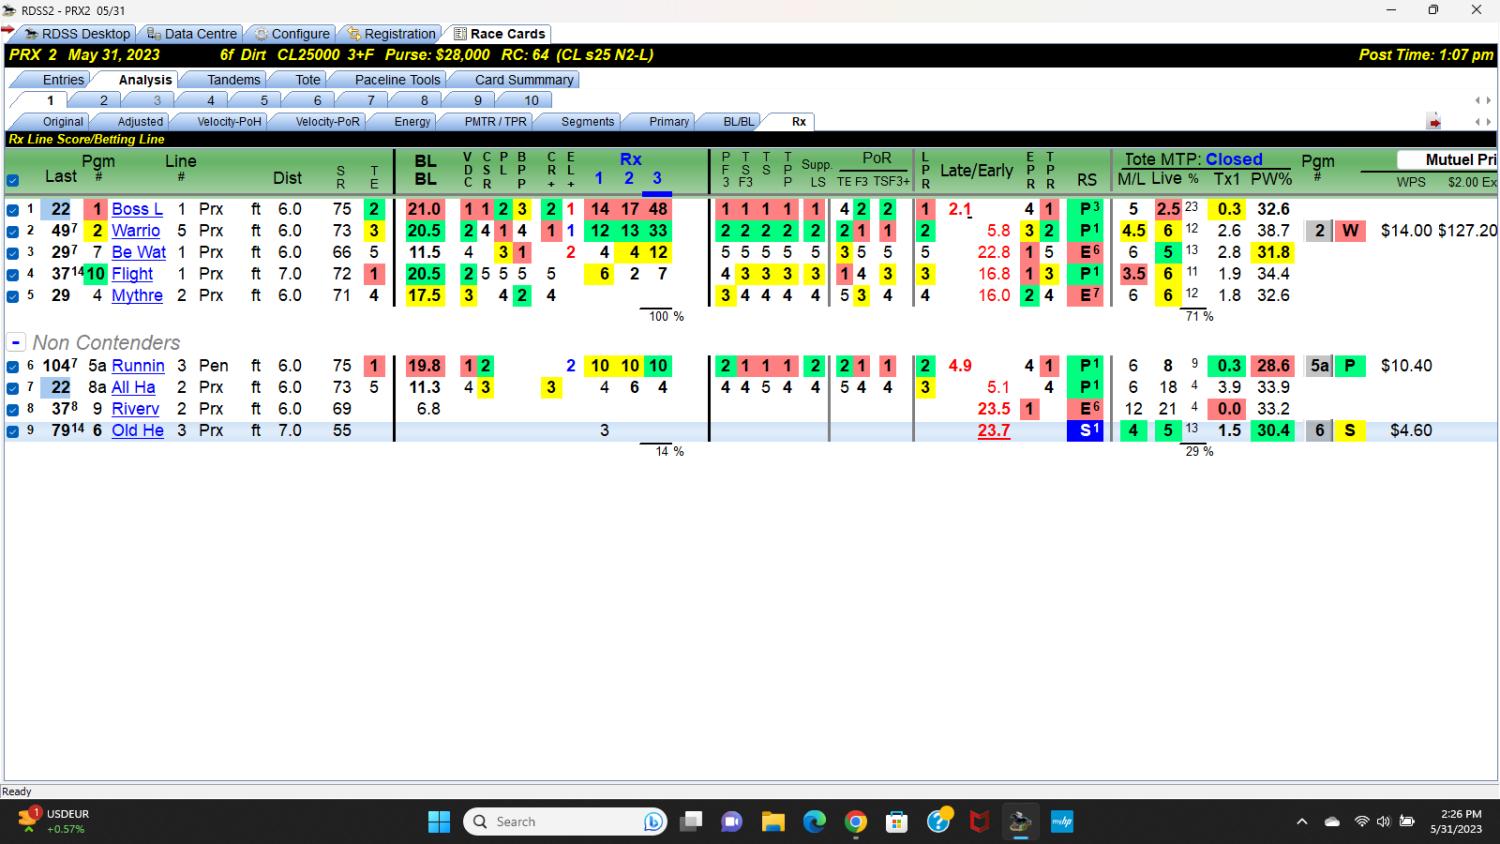Screen dimensions: 1500x844
Task: Open the blue question mark help app
Action: pyautogui.click(x=939, y=821)
